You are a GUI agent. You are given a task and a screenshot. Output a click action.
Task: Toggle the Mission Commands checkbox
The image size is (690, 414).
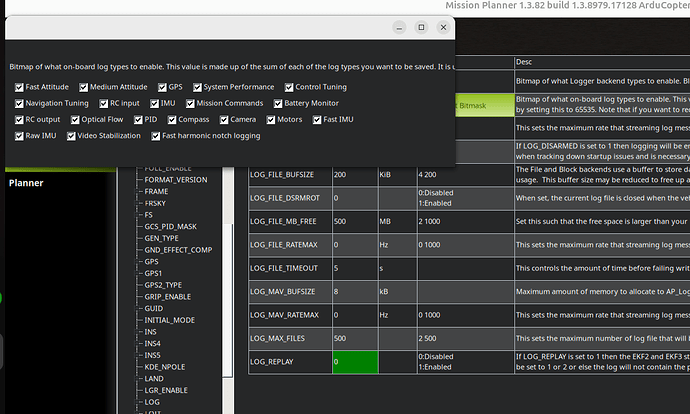point(190,103)
